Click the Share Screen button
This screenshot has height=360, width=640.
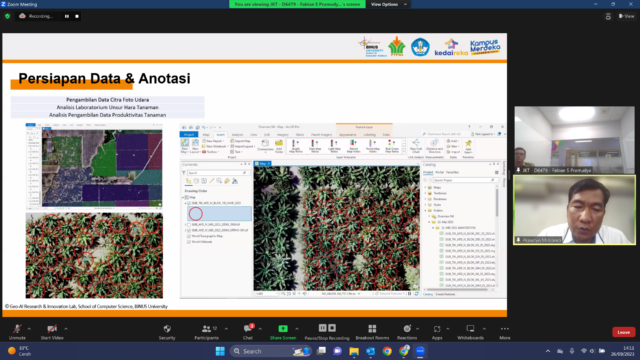pos(282,331)
